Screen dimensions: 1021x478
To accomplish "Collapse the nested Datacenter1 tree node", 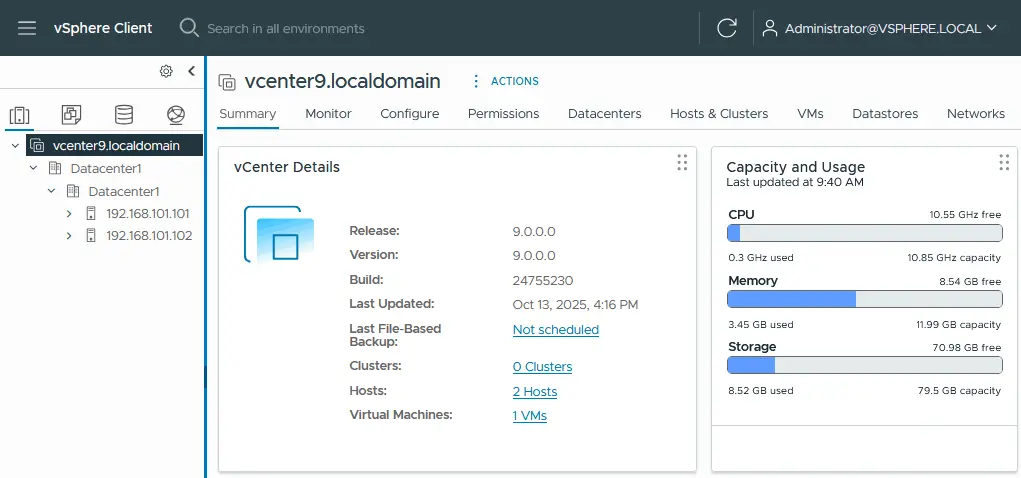I will click(51, 191).
